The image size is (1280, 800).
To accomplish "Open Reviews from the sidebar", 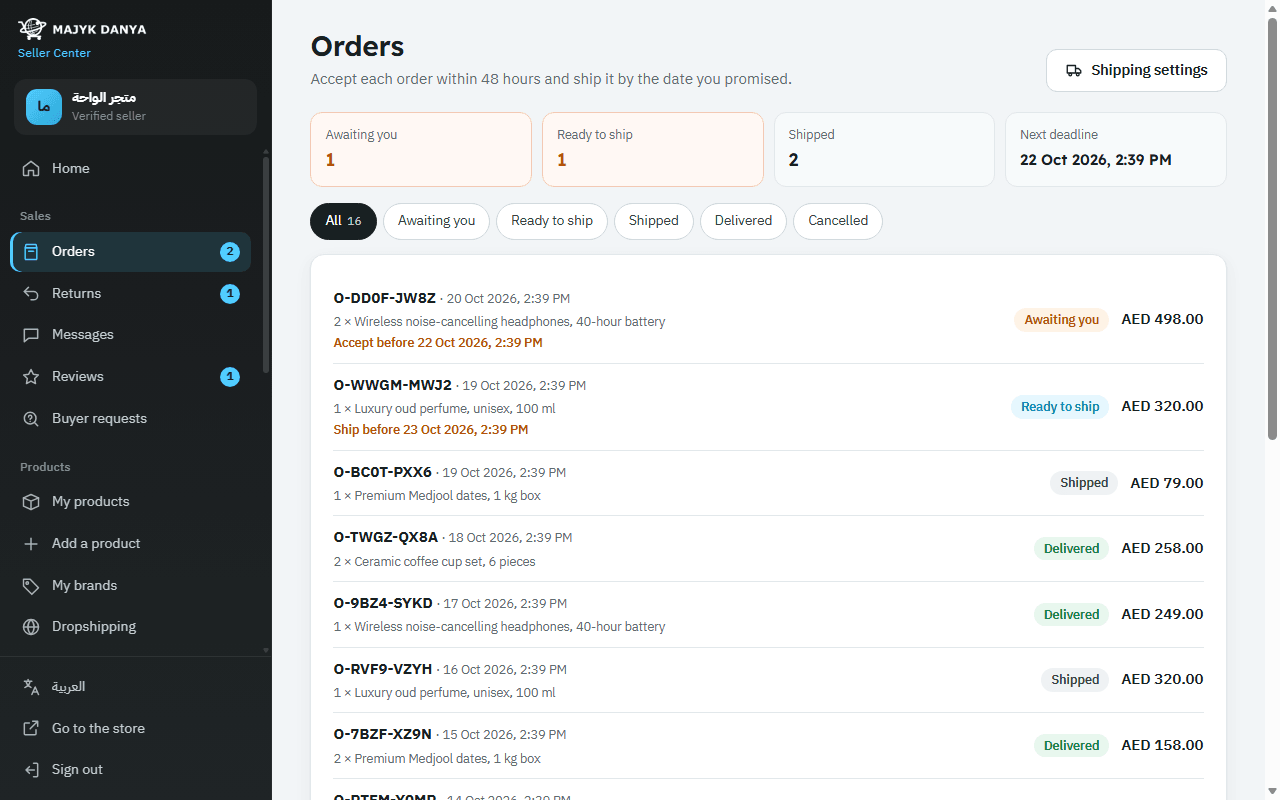I will click(130, 377).
